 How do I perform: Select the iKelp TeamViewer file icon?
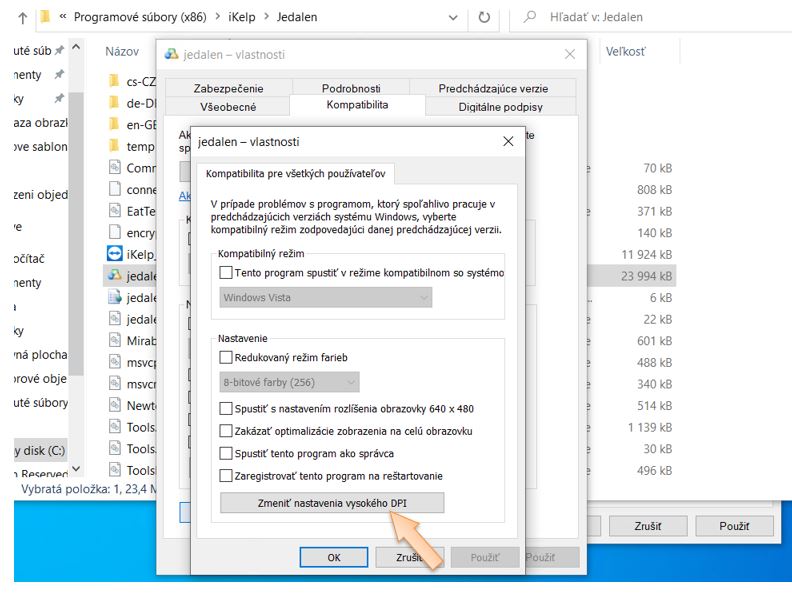click(115, 254)
